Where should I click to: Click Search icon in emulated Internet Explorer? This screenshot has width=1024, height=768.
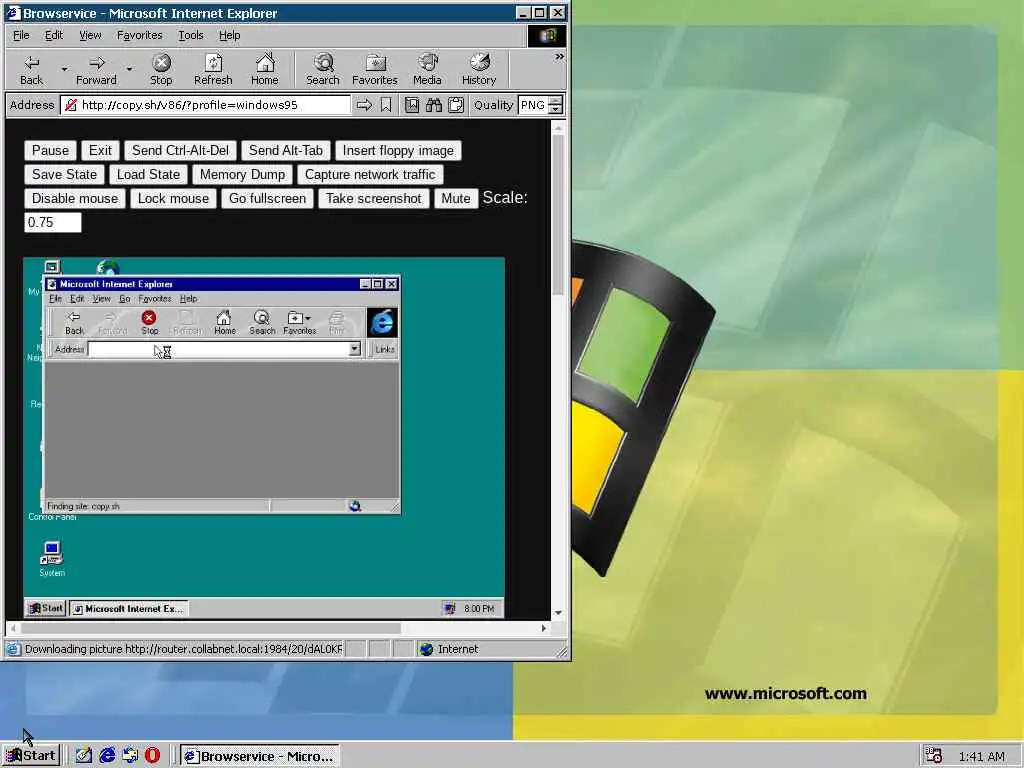point(262,322)
